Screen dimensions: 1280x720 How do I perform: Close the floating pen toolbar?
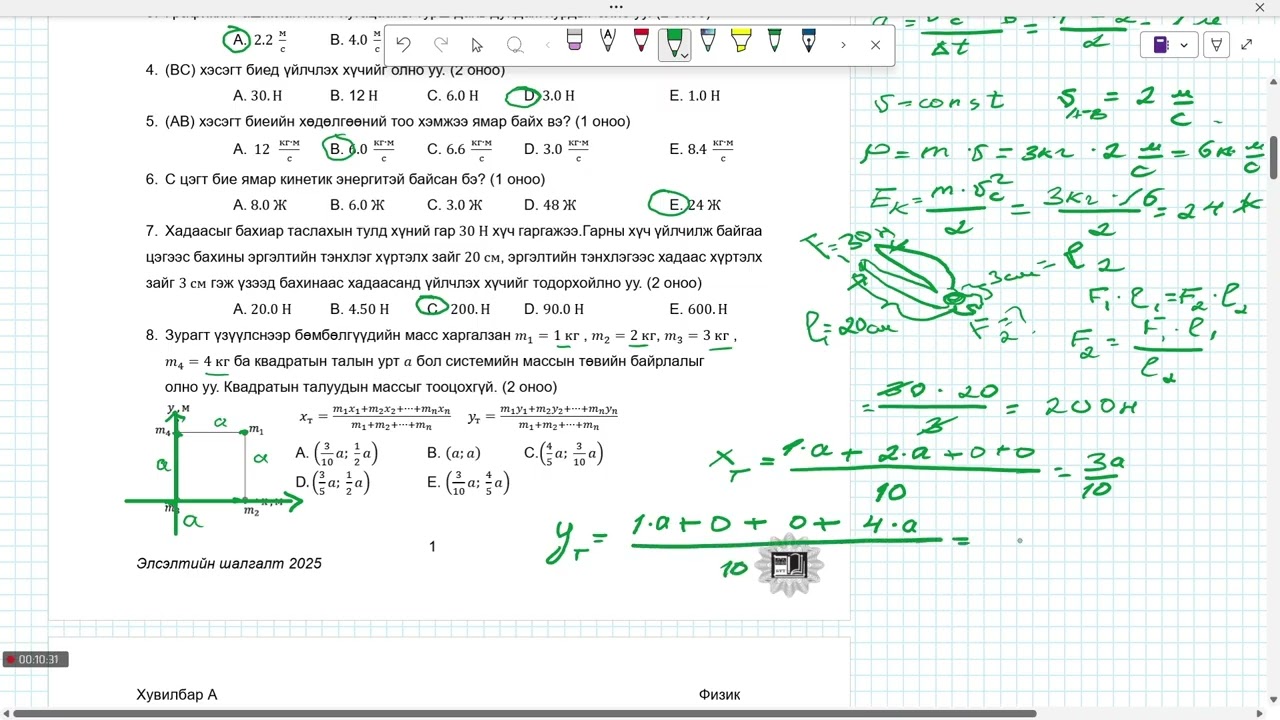[x=875, y=44]
